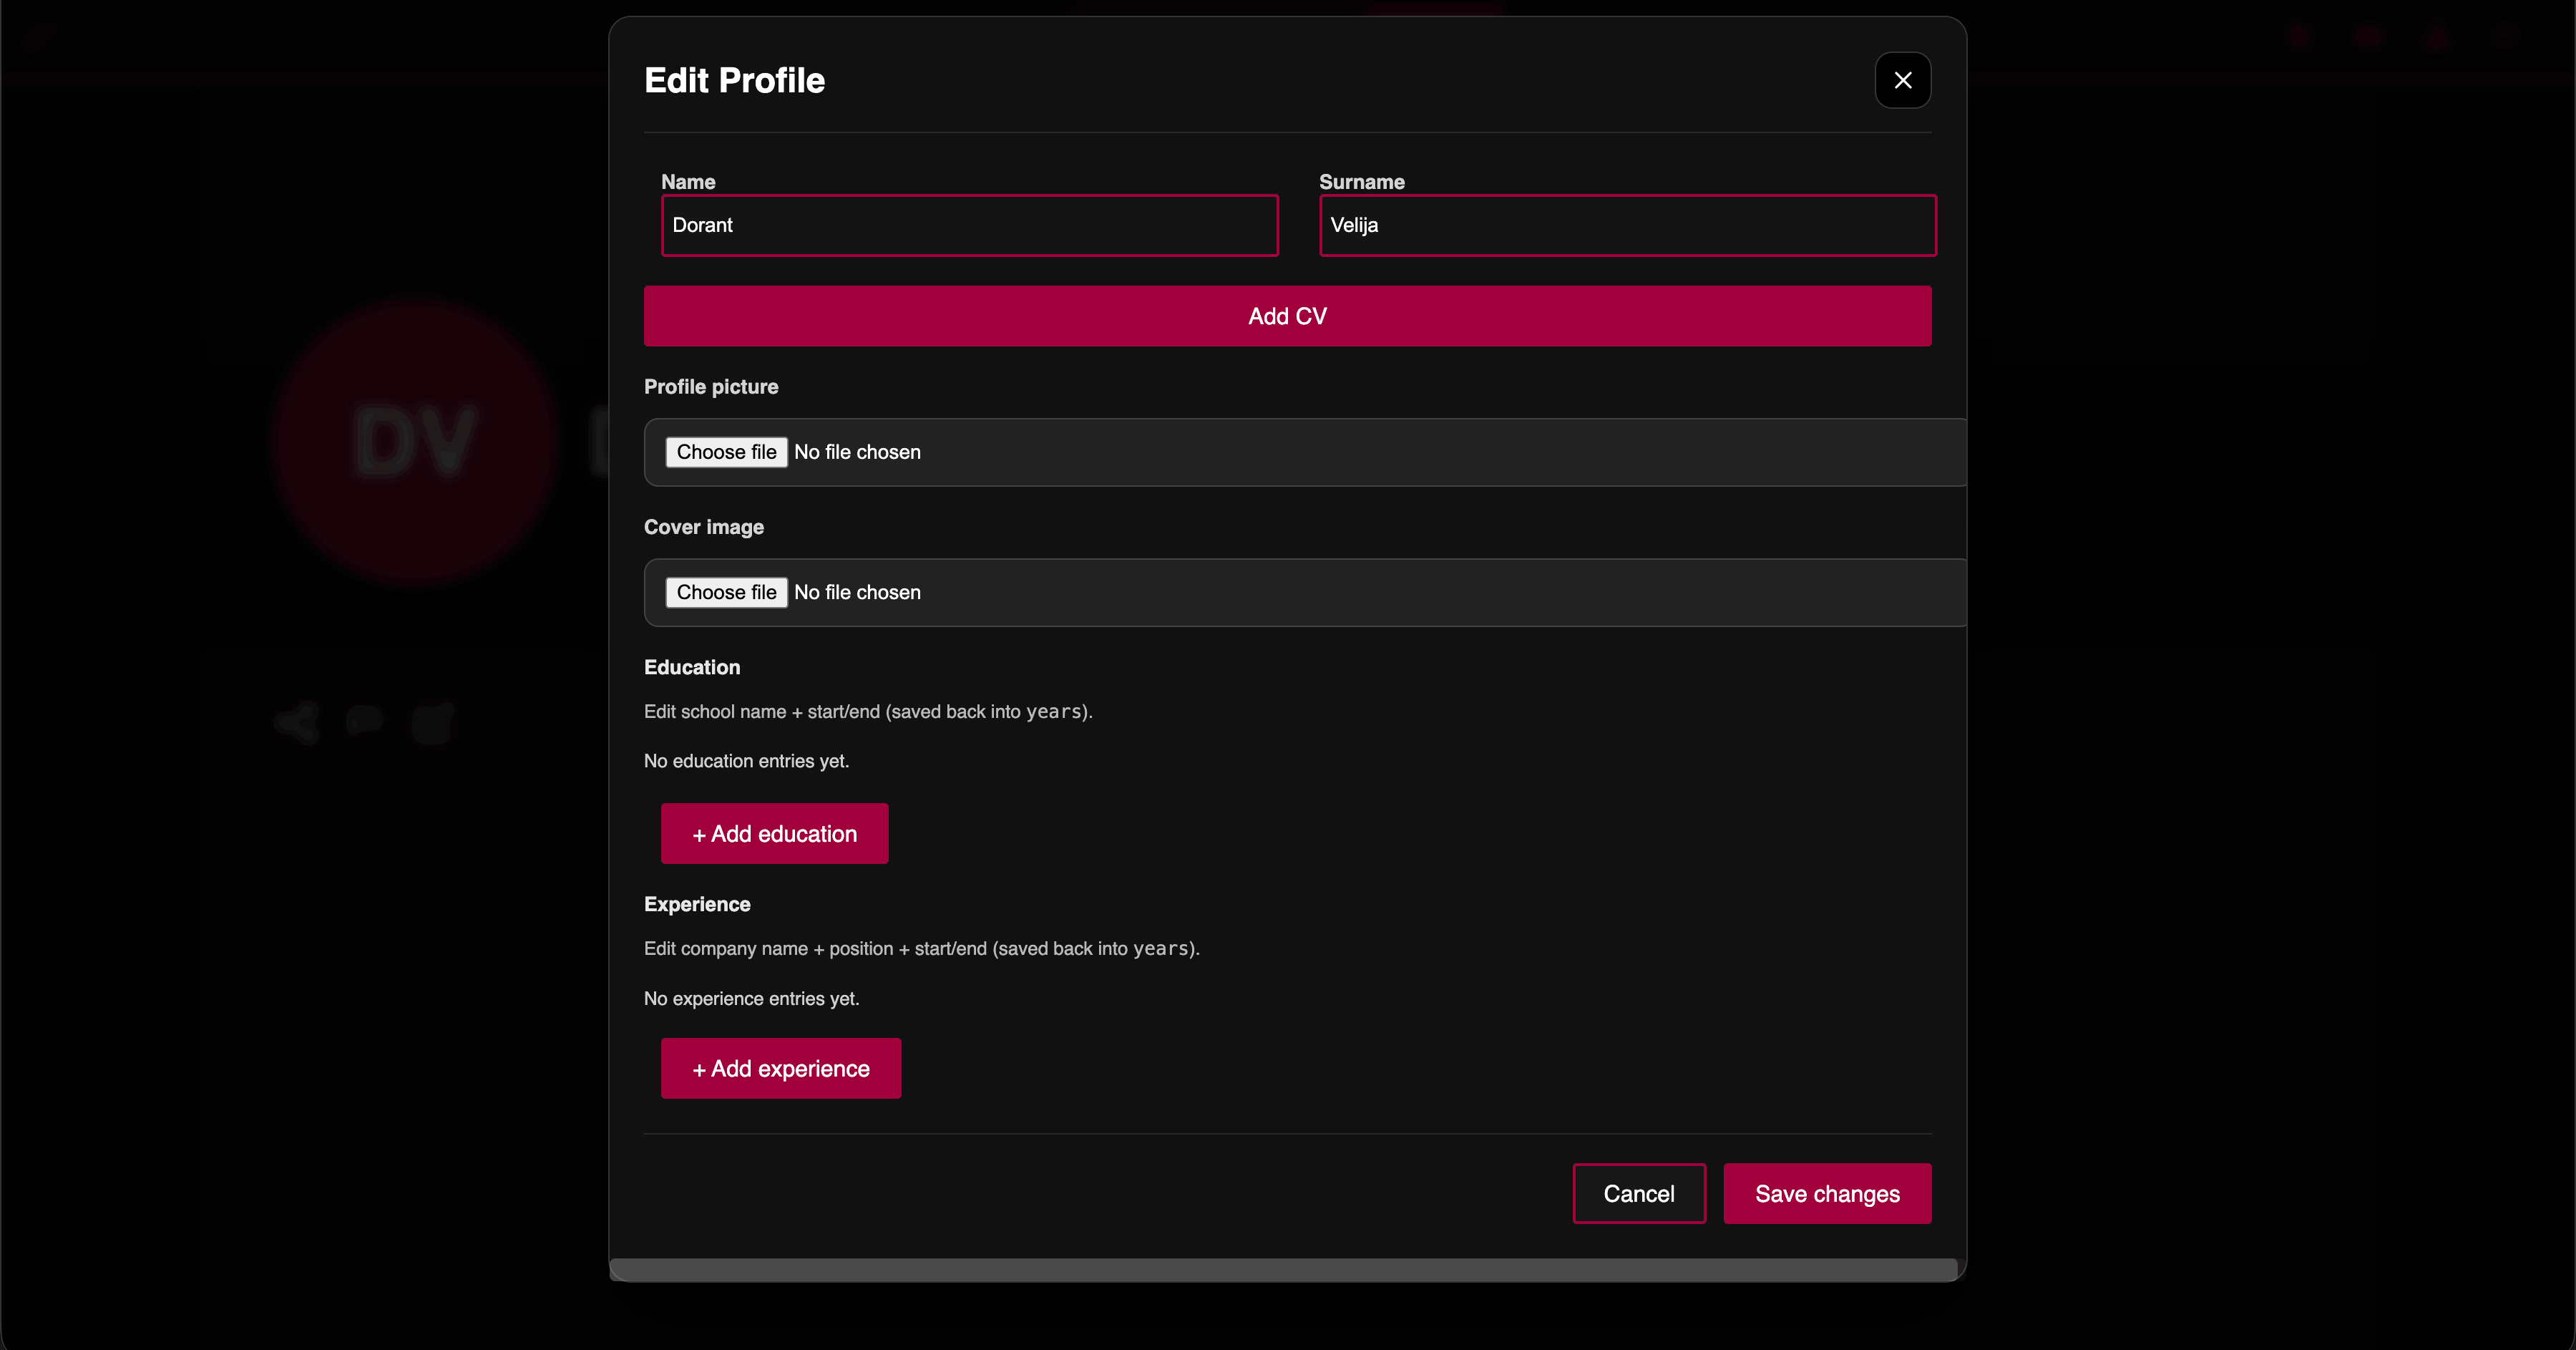Add a new education entry
This screenshot has width=2576, height=1350.
click(x=774, y=833)
